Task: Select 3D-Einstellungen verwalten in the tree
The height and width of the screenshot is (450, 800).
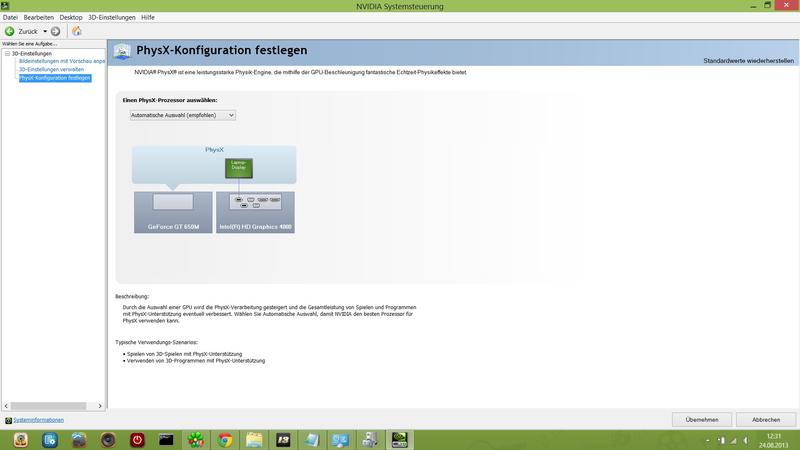Action: point(51,69)
